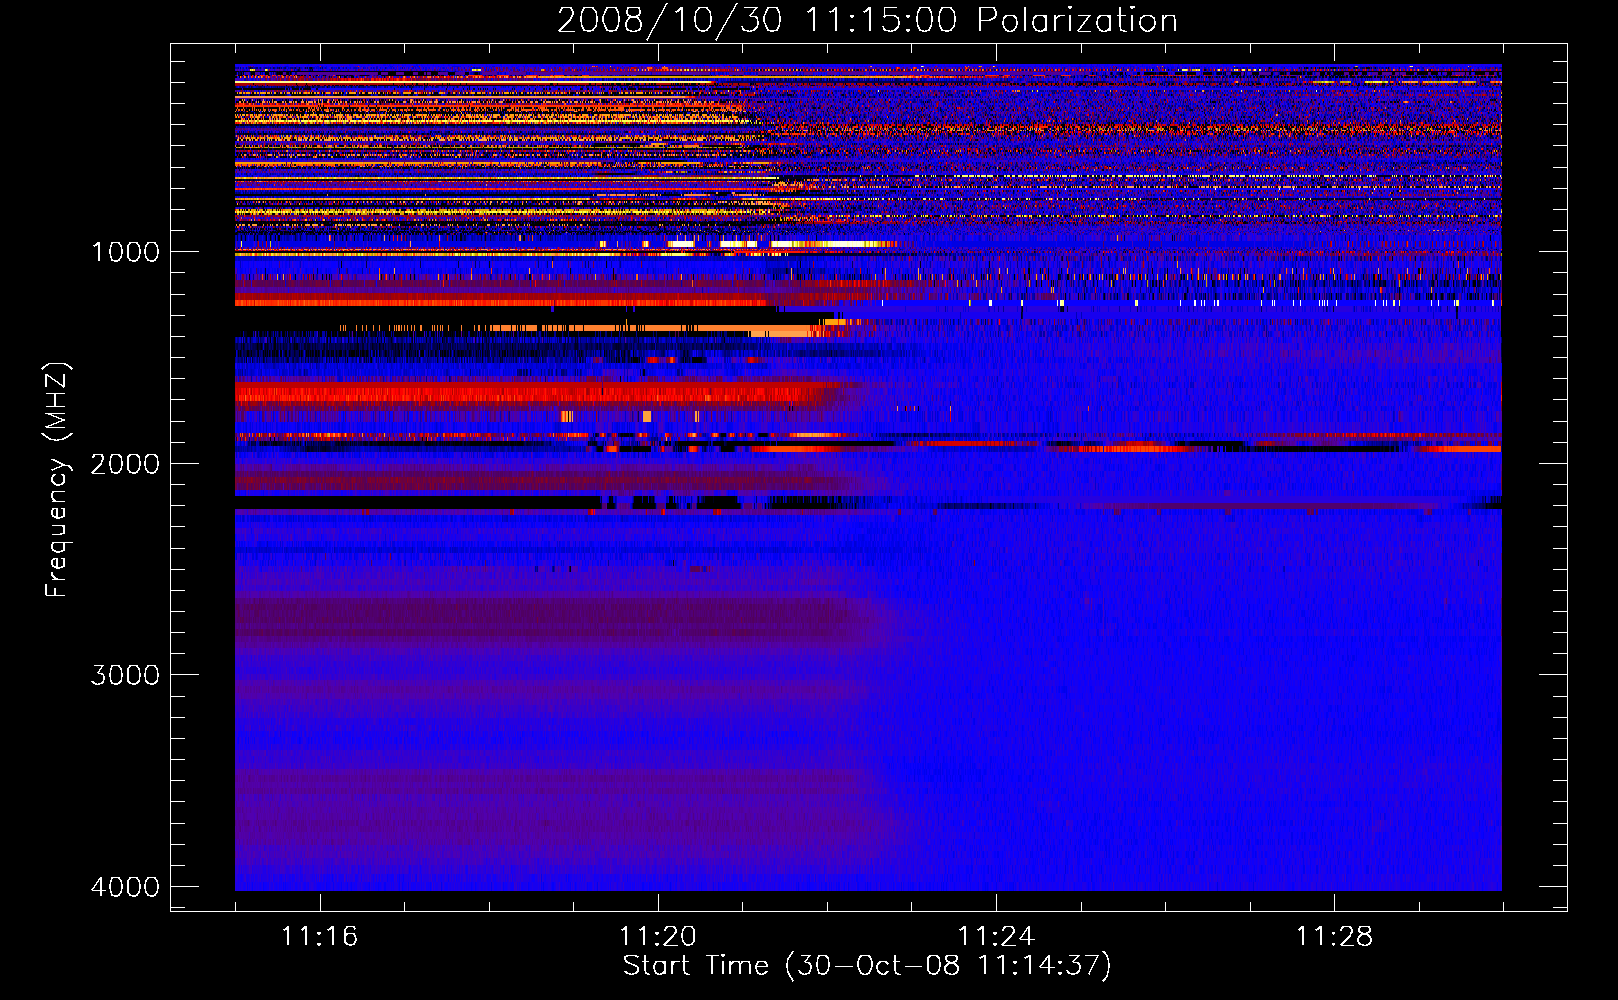Click the y-axis tick label 4000
This screenshot has height=1000, width=1618.
[x=125, y=887]
